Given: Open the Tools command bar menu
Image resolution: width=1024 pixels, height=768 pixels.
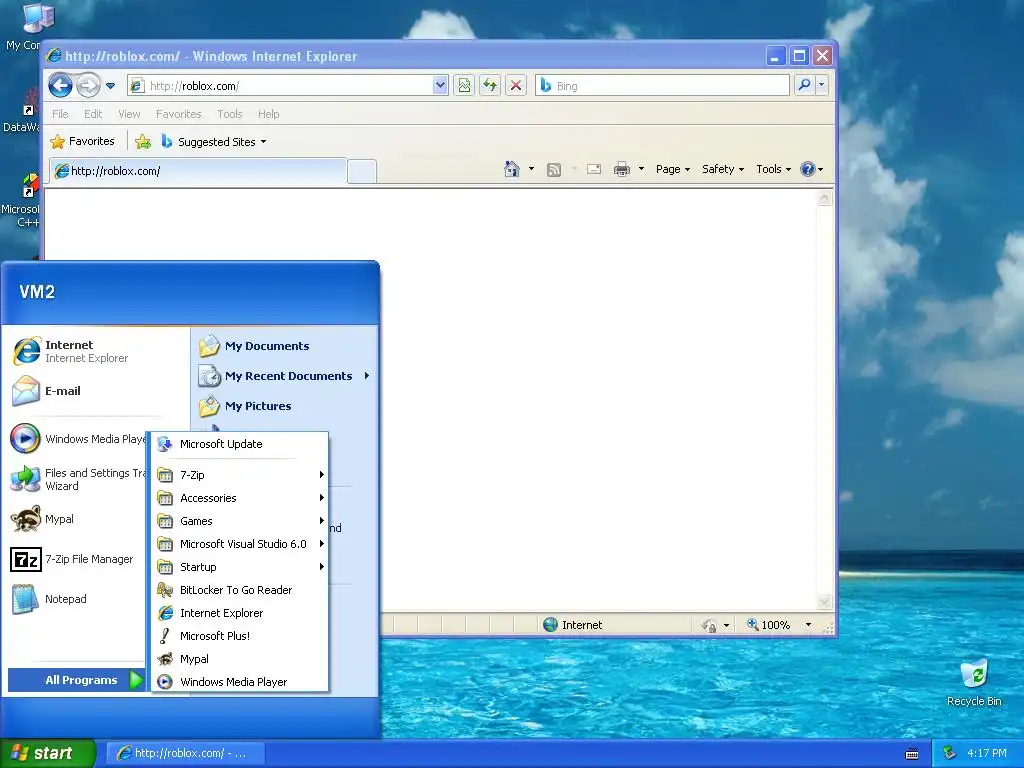Looking at the screenshot, I should [x=773, y=169].
